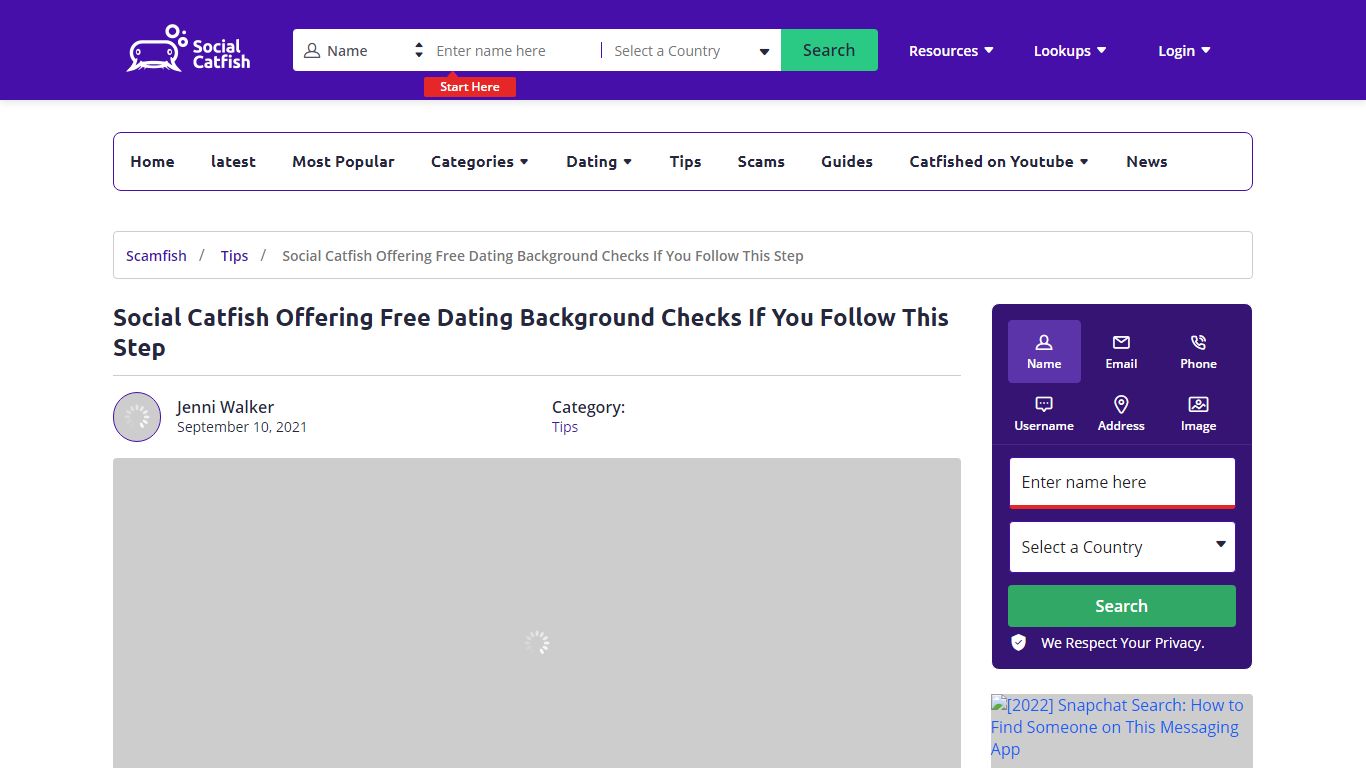Follow the Tips breadcrumb link
1366x768 pixels.
coord(234,256)
